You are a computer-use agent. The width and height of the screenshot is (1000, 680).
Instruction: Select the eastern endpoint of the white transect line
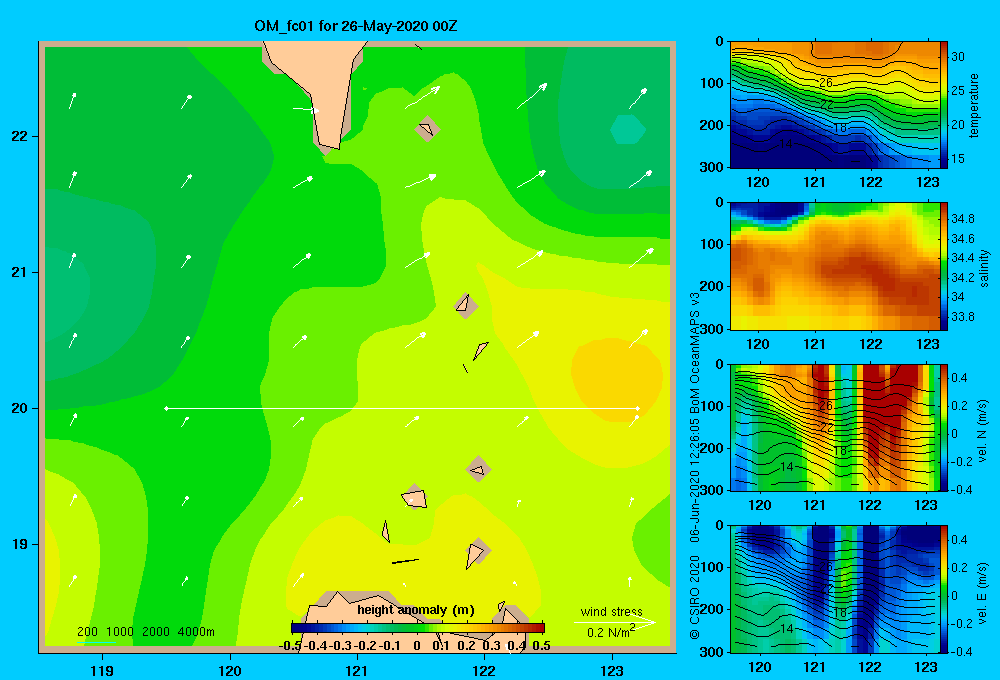[x=638, y=408]
